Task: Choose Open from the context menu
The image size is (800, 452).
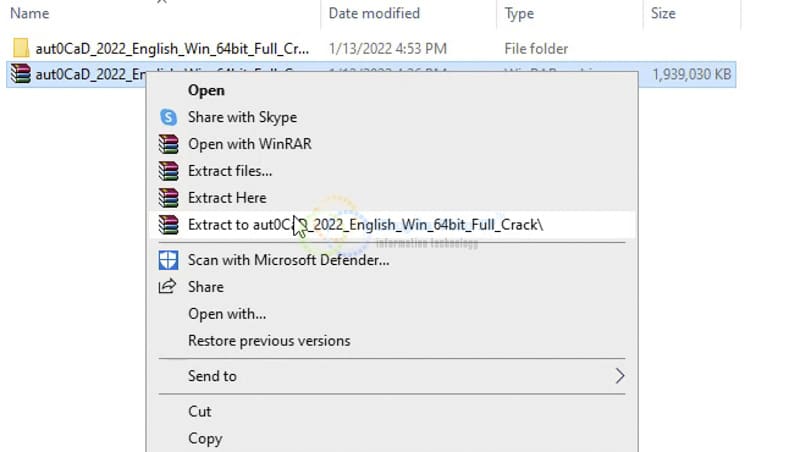Action: 206,90
